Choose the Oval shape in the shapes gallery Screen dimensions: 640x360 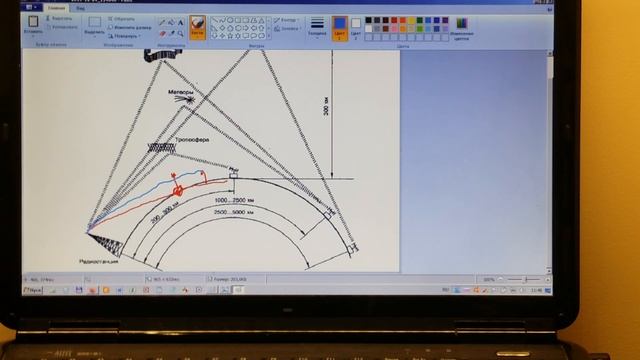click(x=230, y=20)
